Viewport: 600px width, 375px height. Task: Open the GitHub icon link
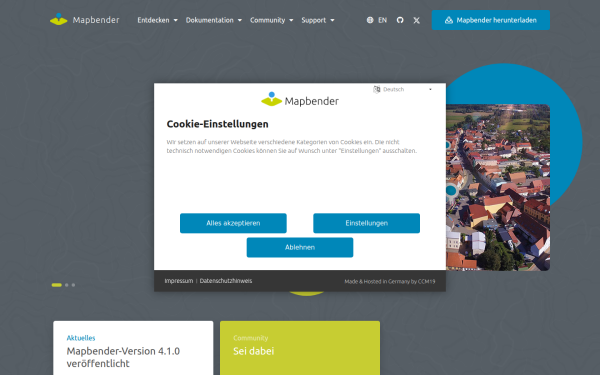click(400, 20)
